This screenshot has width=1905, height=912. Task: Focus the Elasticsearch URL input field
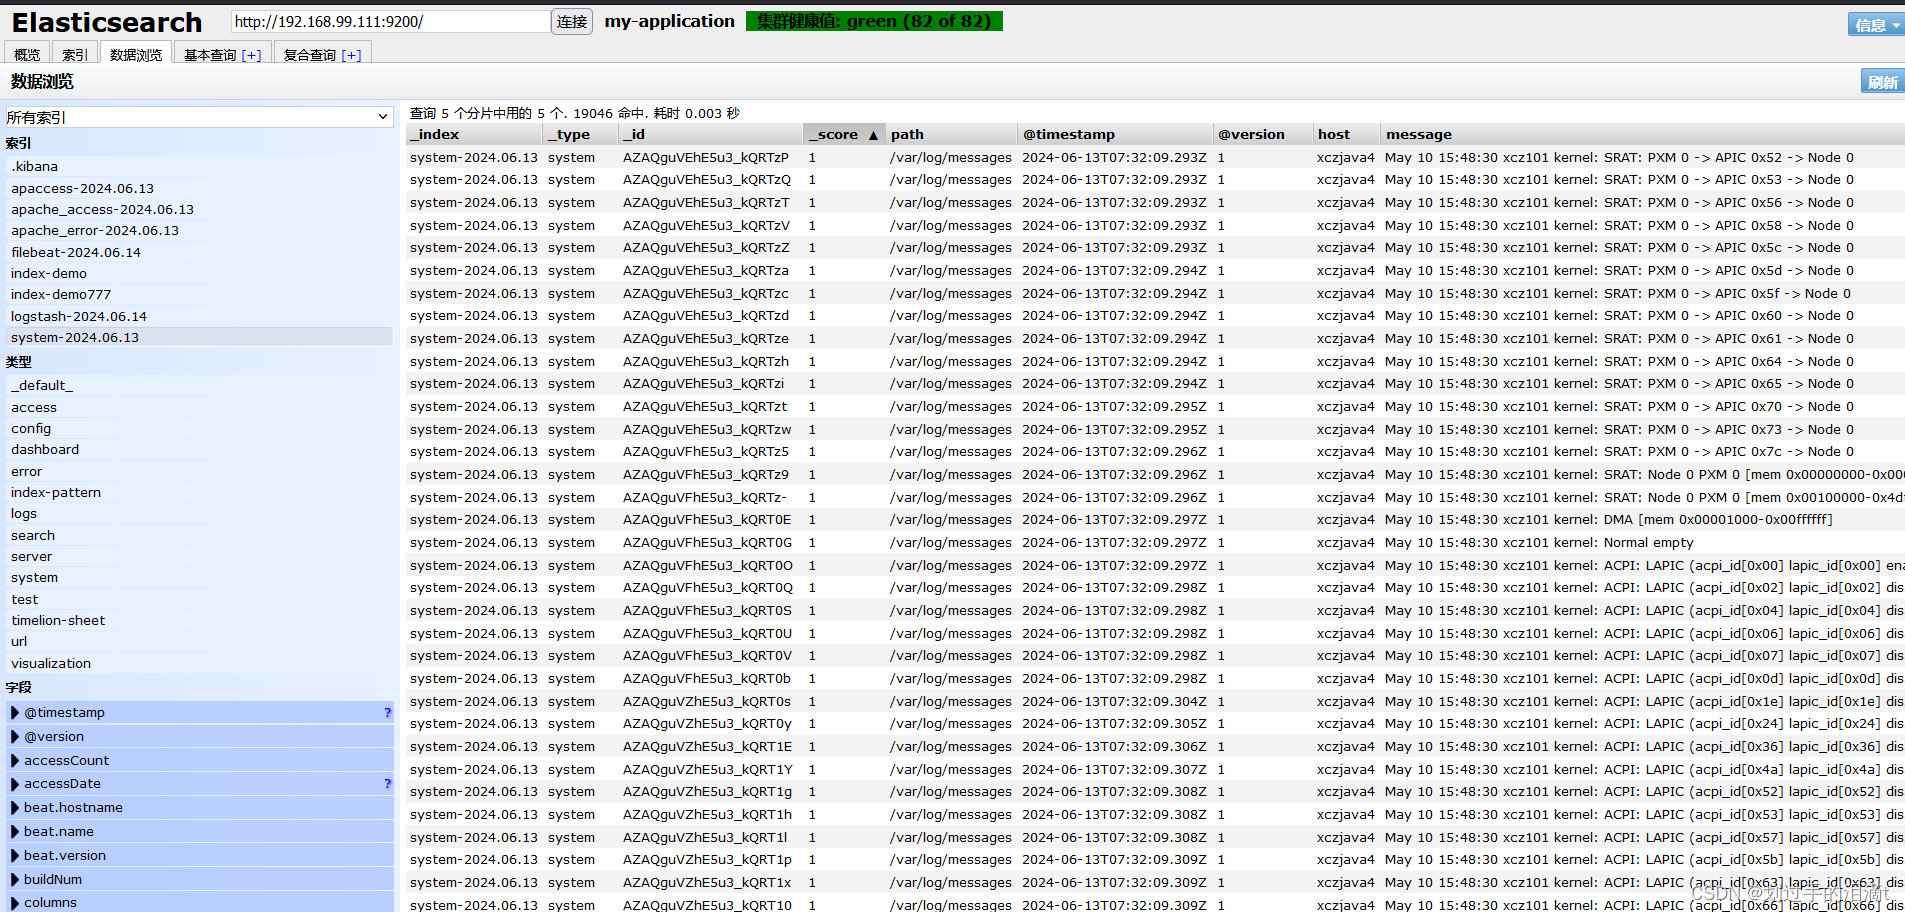tap(390, 21)
